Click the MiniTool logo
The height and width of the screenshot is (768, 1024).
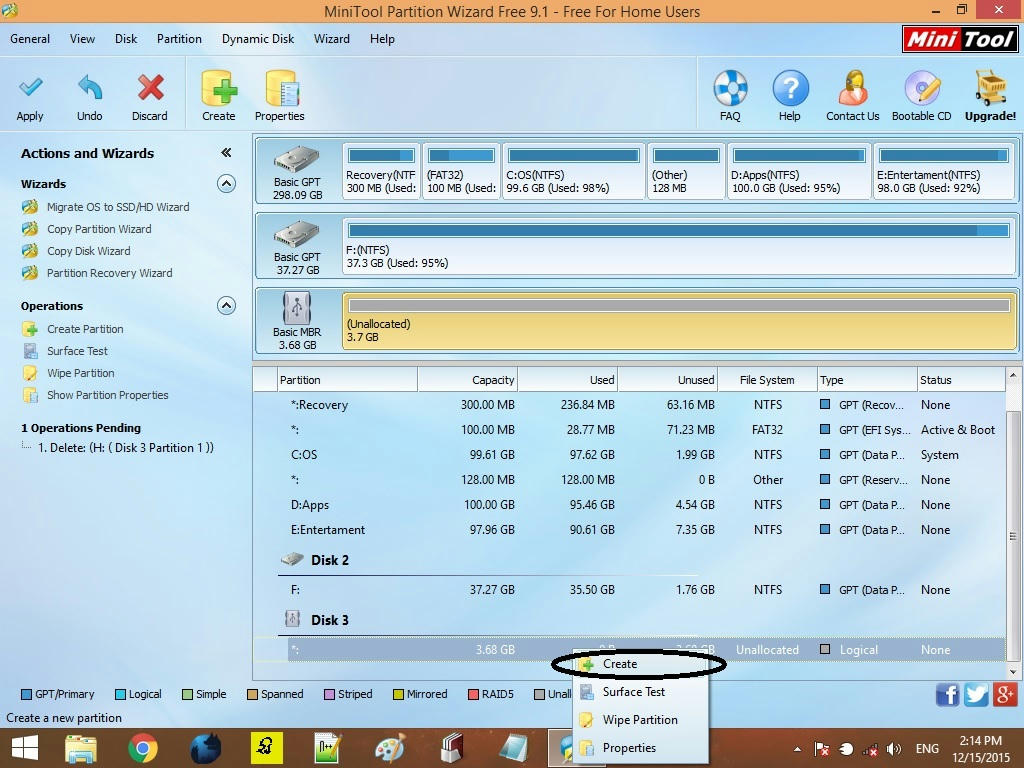click(x=960, y=39)
